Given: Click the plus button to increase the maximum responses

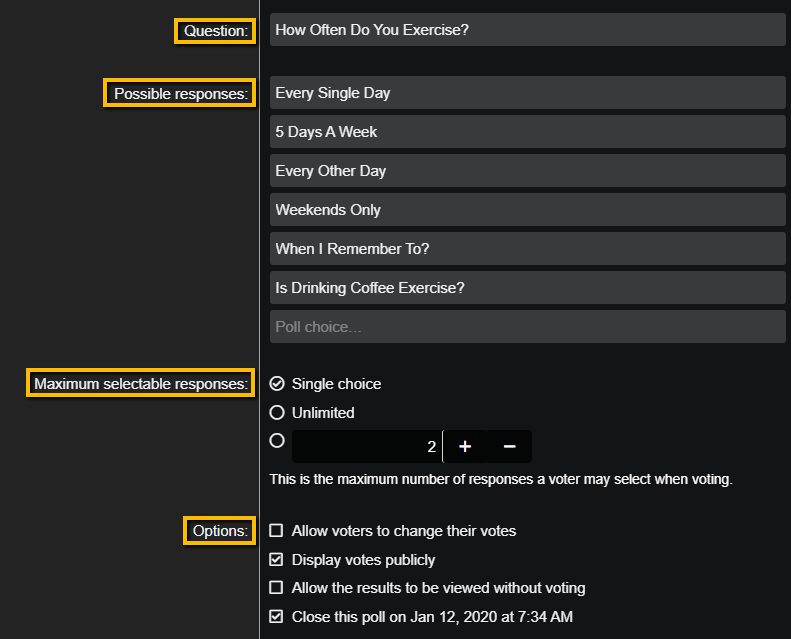Looking at the screenshot, I should coord(465,446).
